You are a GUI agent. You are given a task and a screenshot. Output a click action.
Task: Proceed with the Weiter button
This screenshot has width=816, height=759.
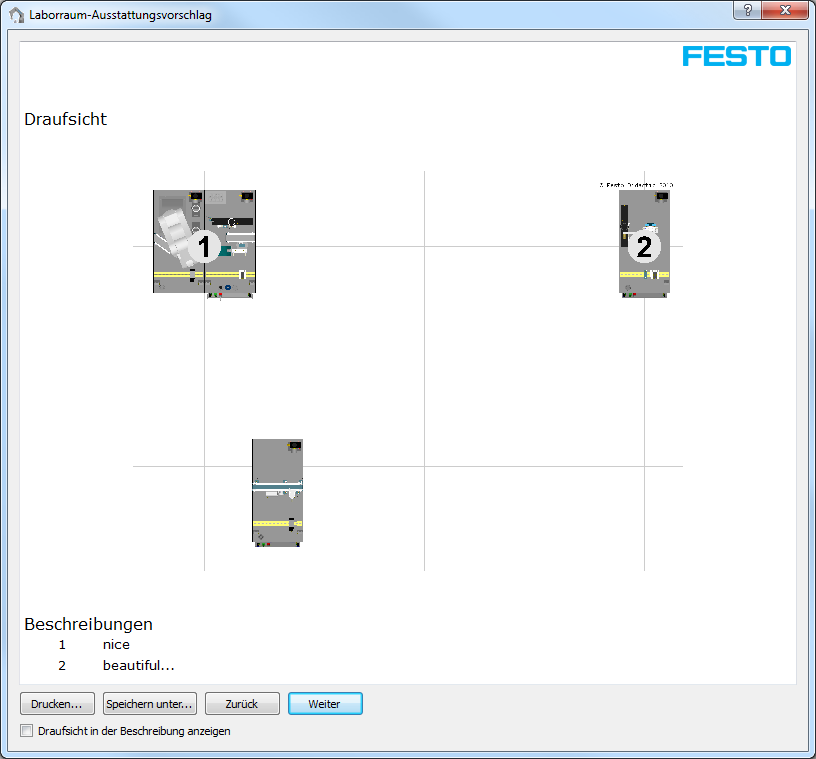pos(325,704)
